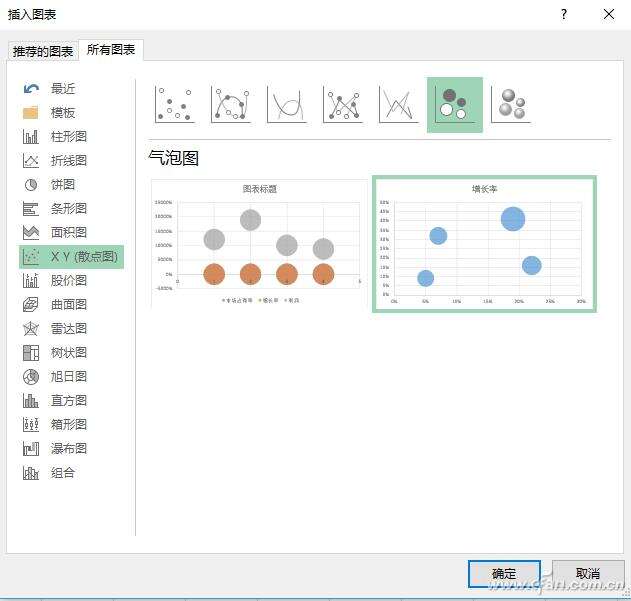Switch to the 推荐的图表 tab
Screen dimensions: 631x601
tap(43, 51)
